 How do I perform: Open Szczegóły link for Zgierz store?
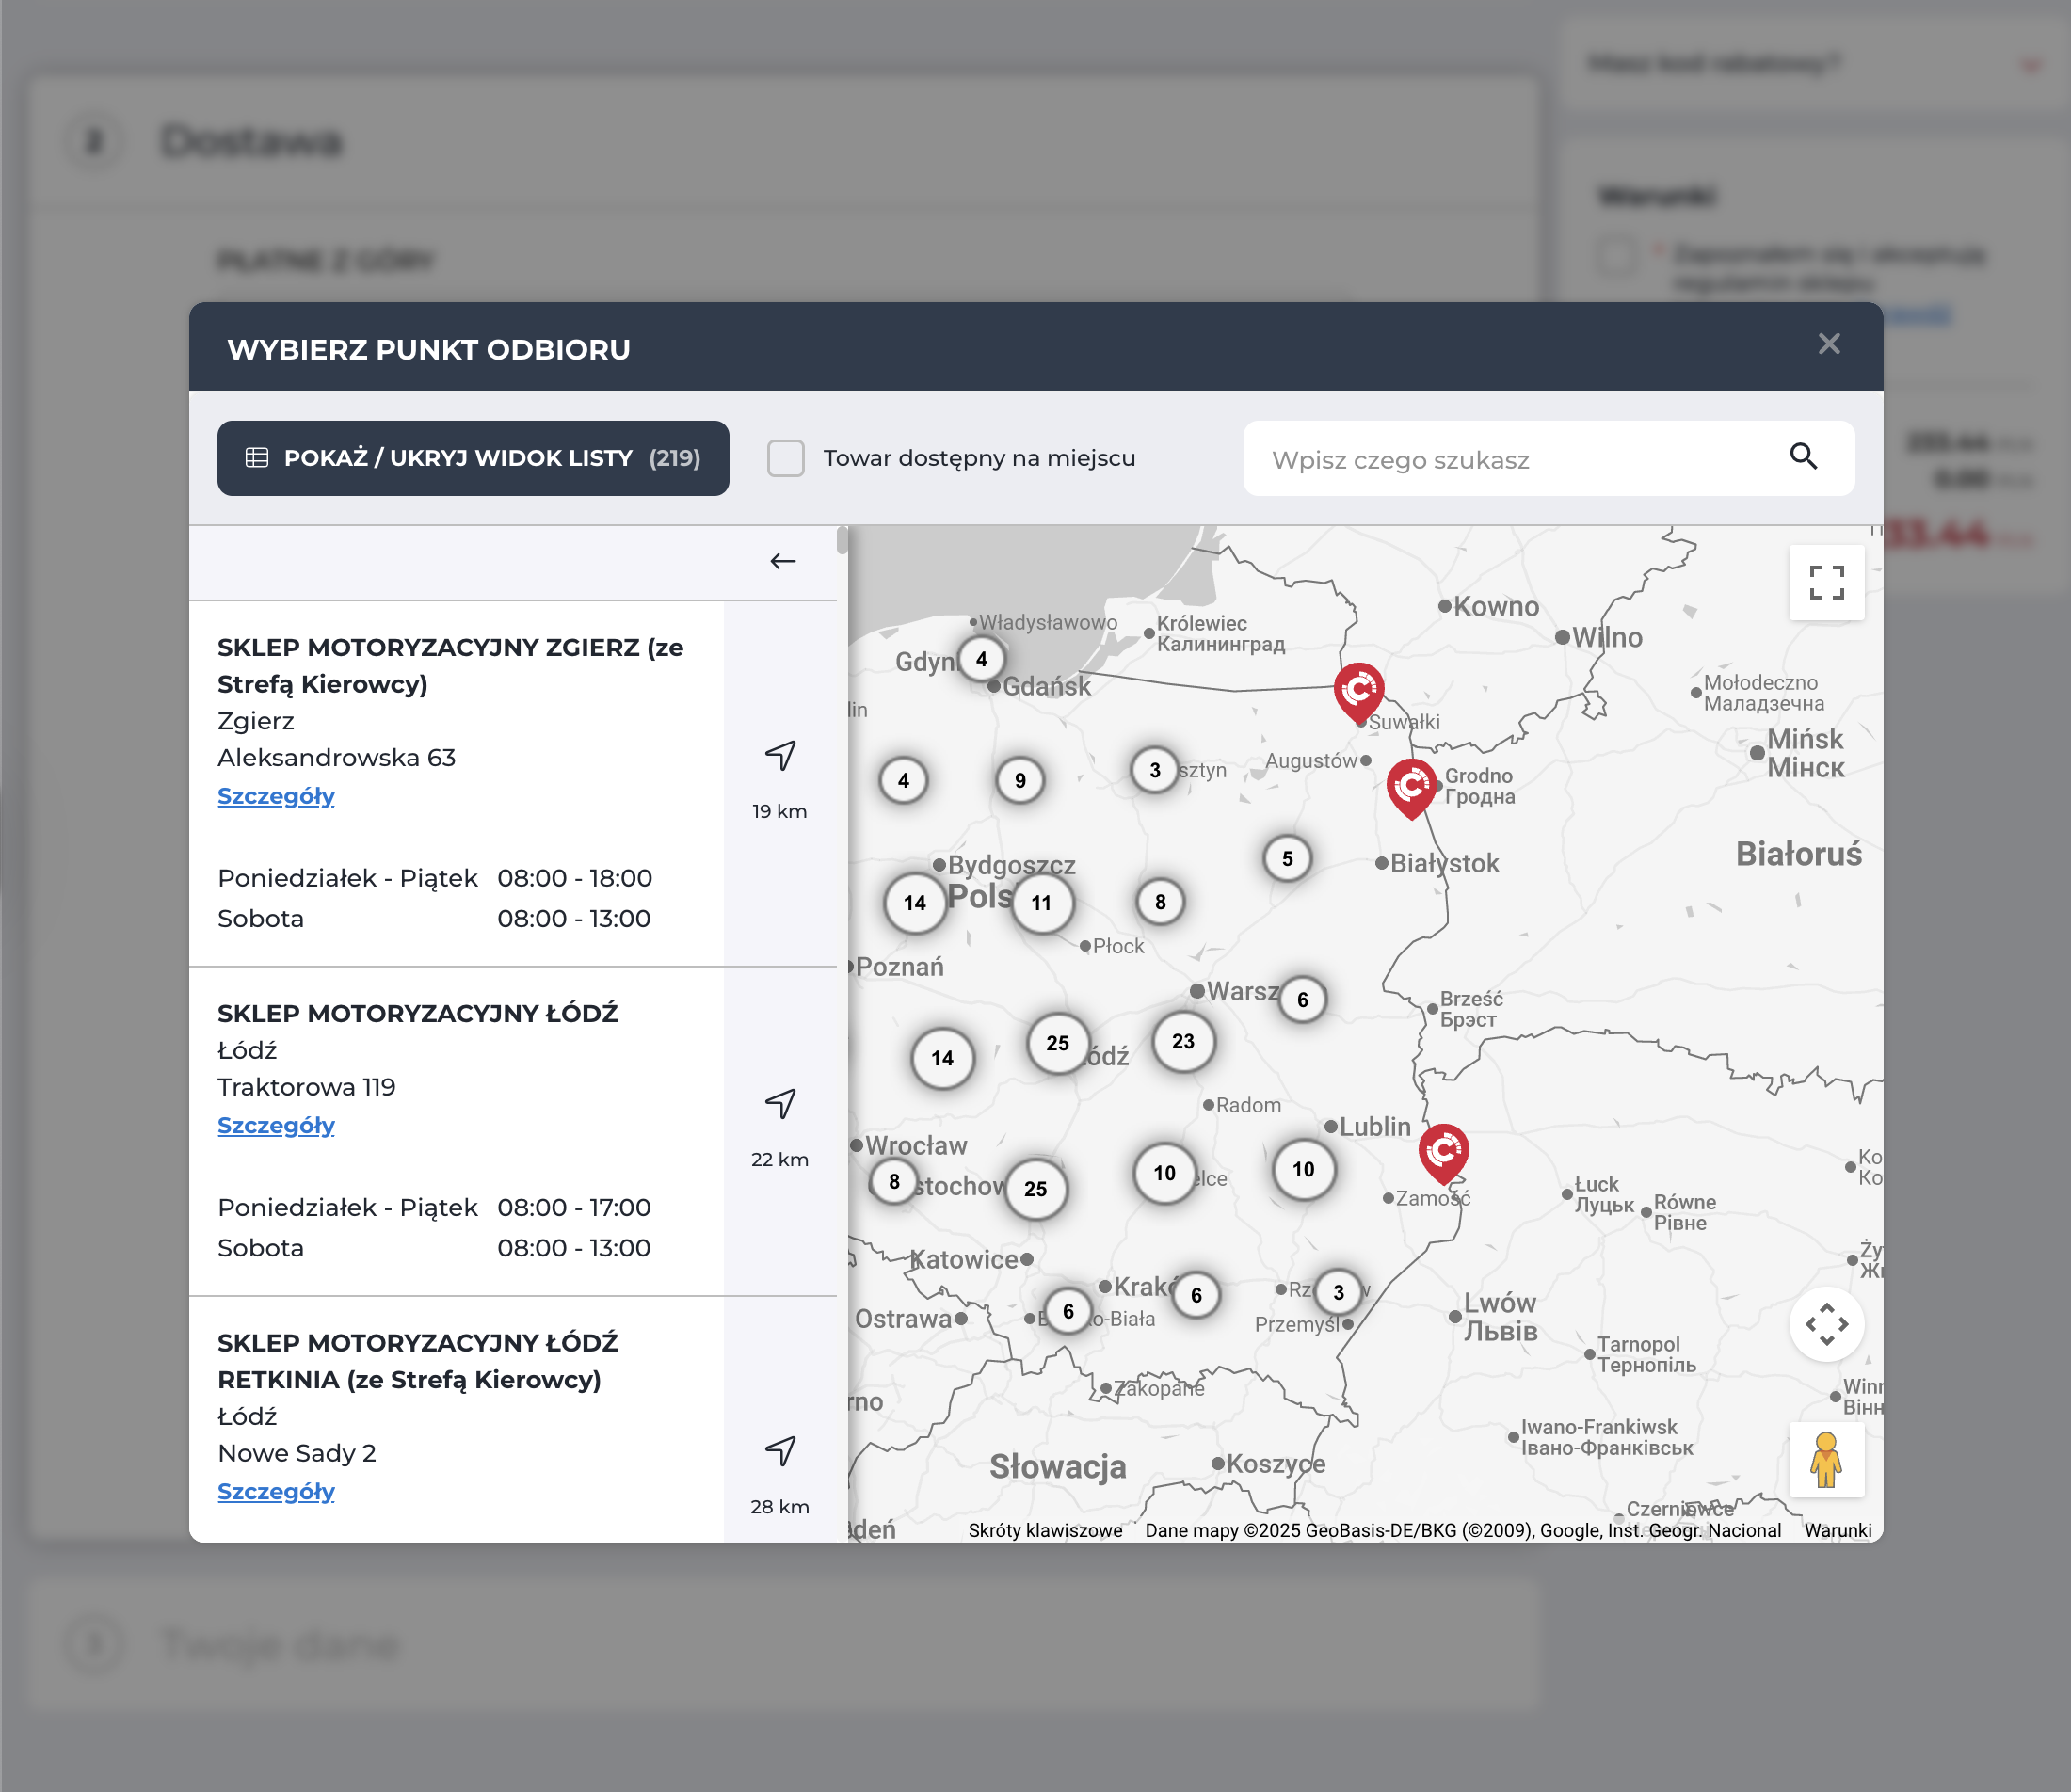tap(276, 796)
